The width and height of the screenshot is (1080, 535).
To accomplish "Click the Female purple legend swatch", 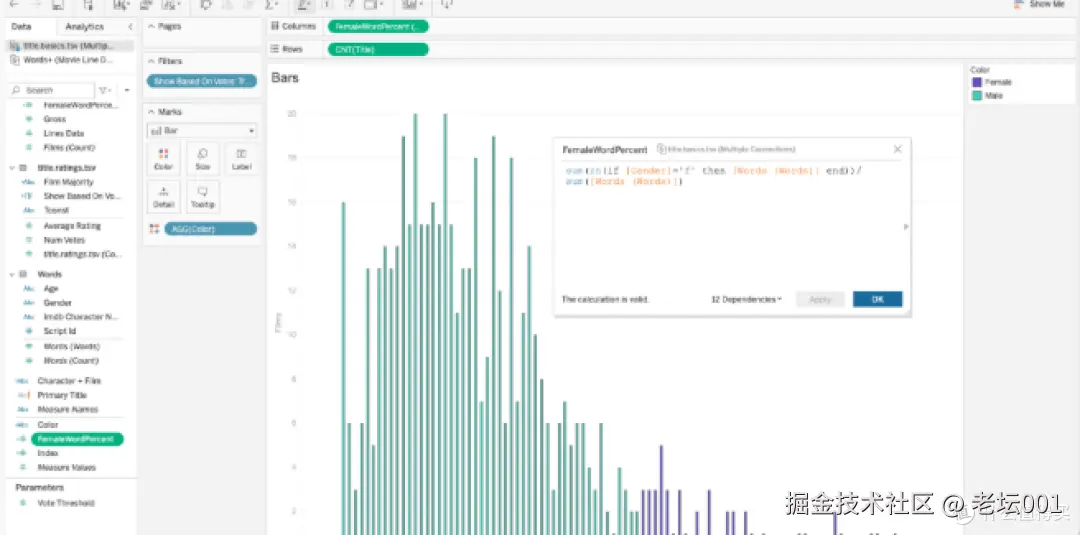I will tap(976, 82).
